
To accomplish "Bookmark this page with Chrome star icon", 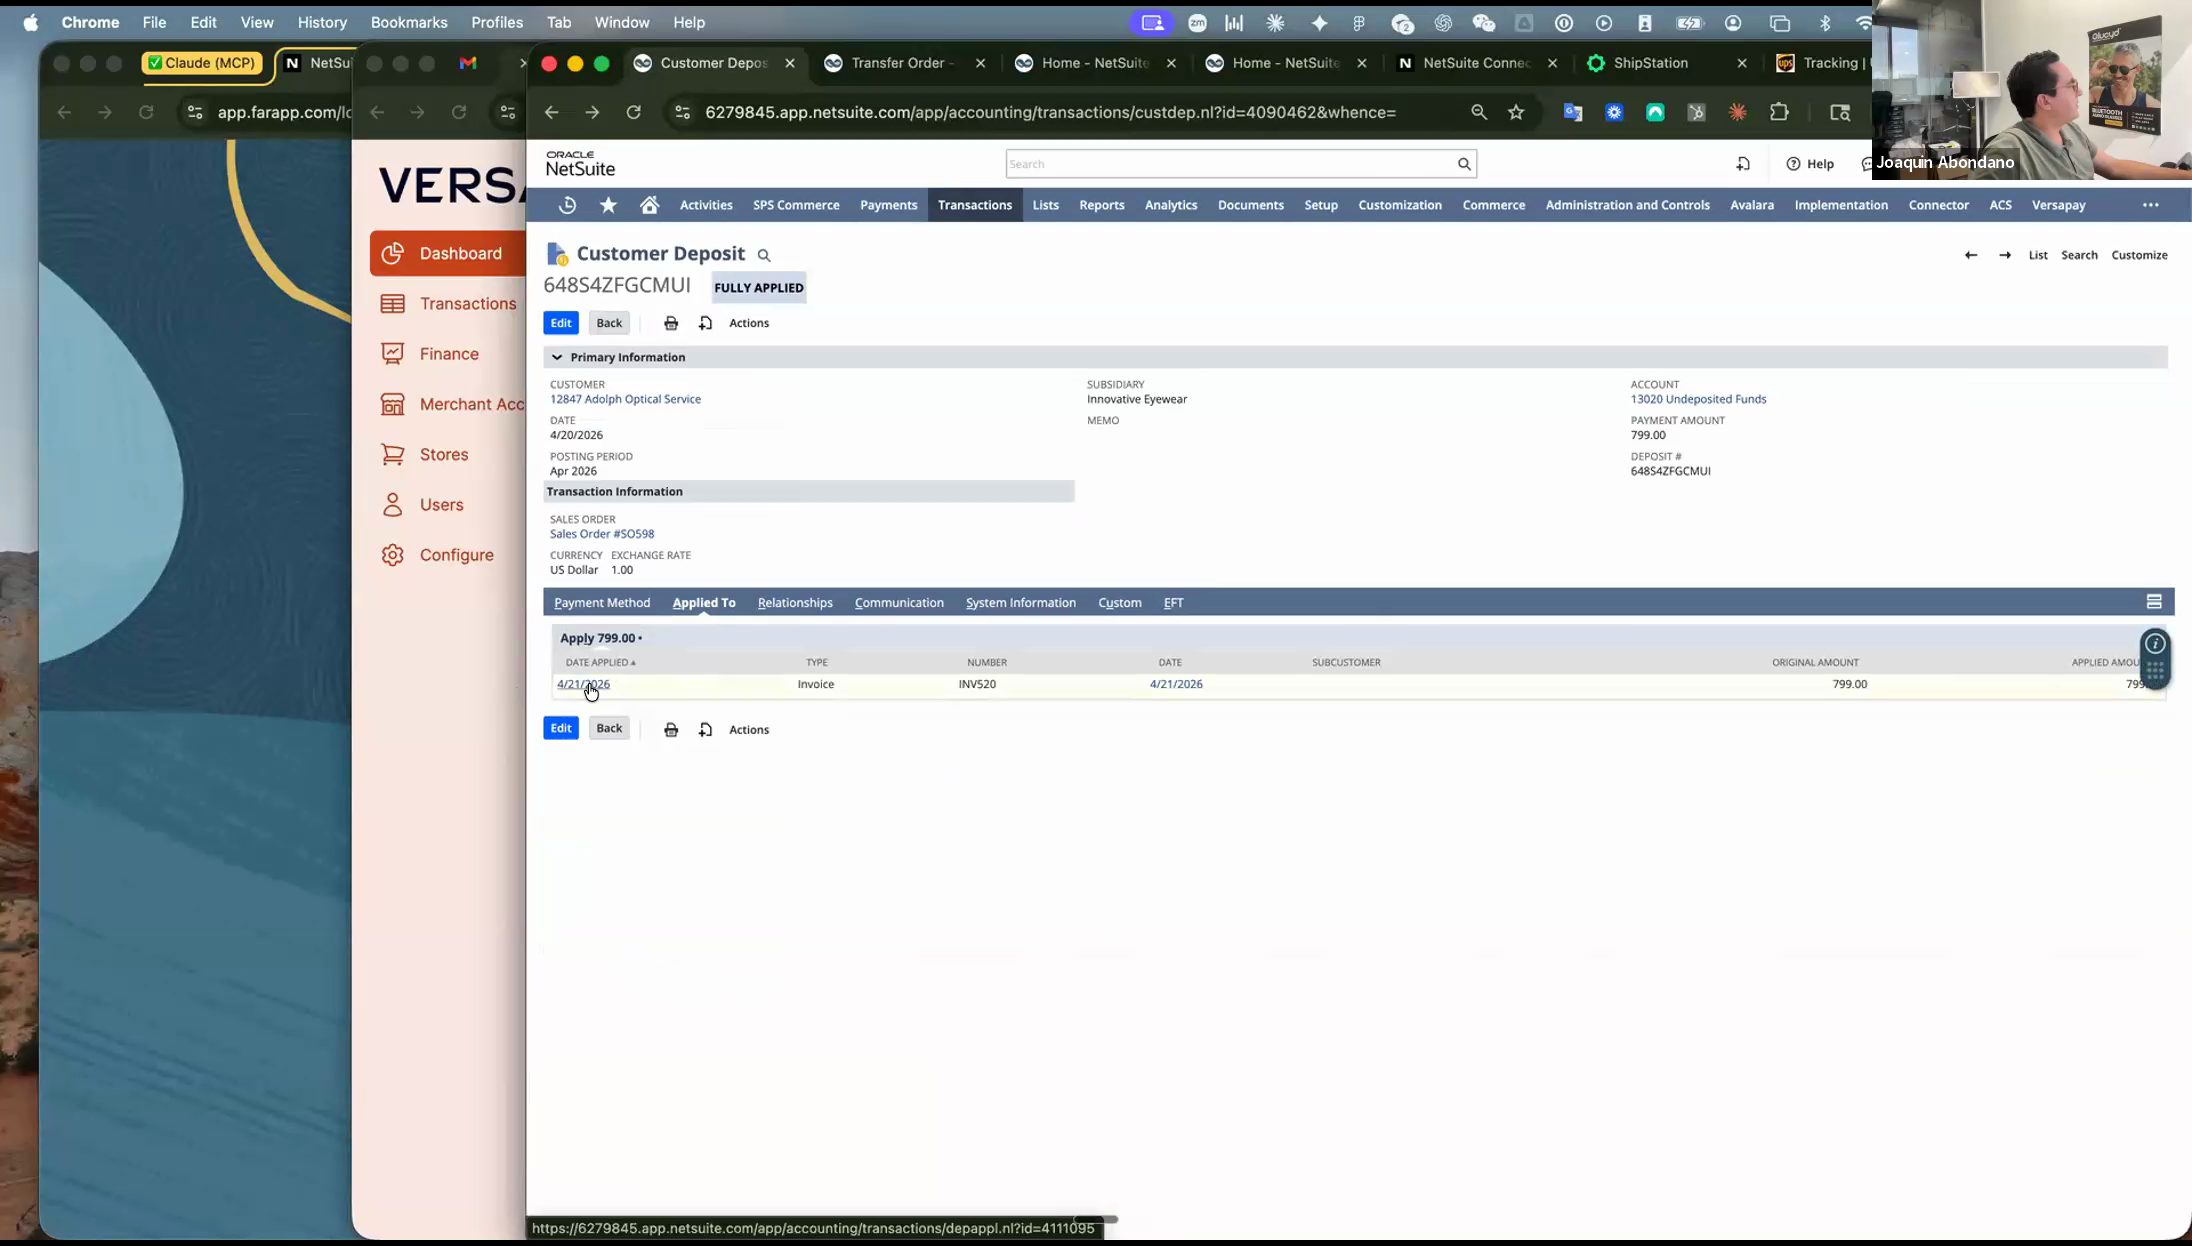I will point(1516,112).
